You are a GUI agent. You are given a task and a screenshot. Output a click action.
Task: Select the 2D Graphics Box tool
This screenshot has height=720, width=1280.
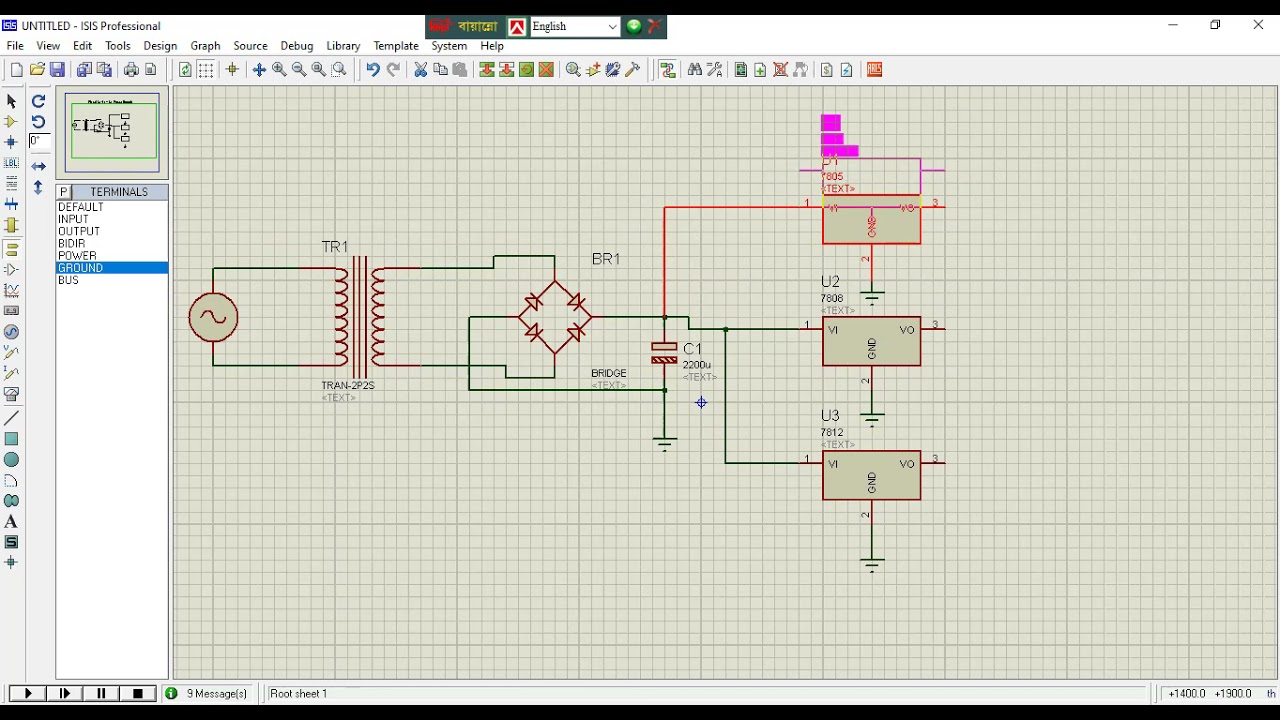coord(12,439)
